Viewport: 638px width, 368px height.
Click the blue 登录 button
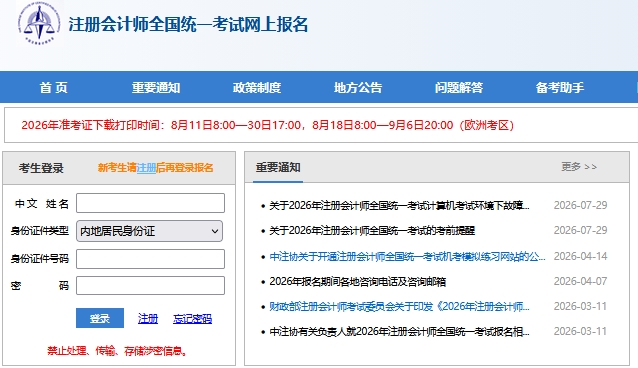point(100,318)
